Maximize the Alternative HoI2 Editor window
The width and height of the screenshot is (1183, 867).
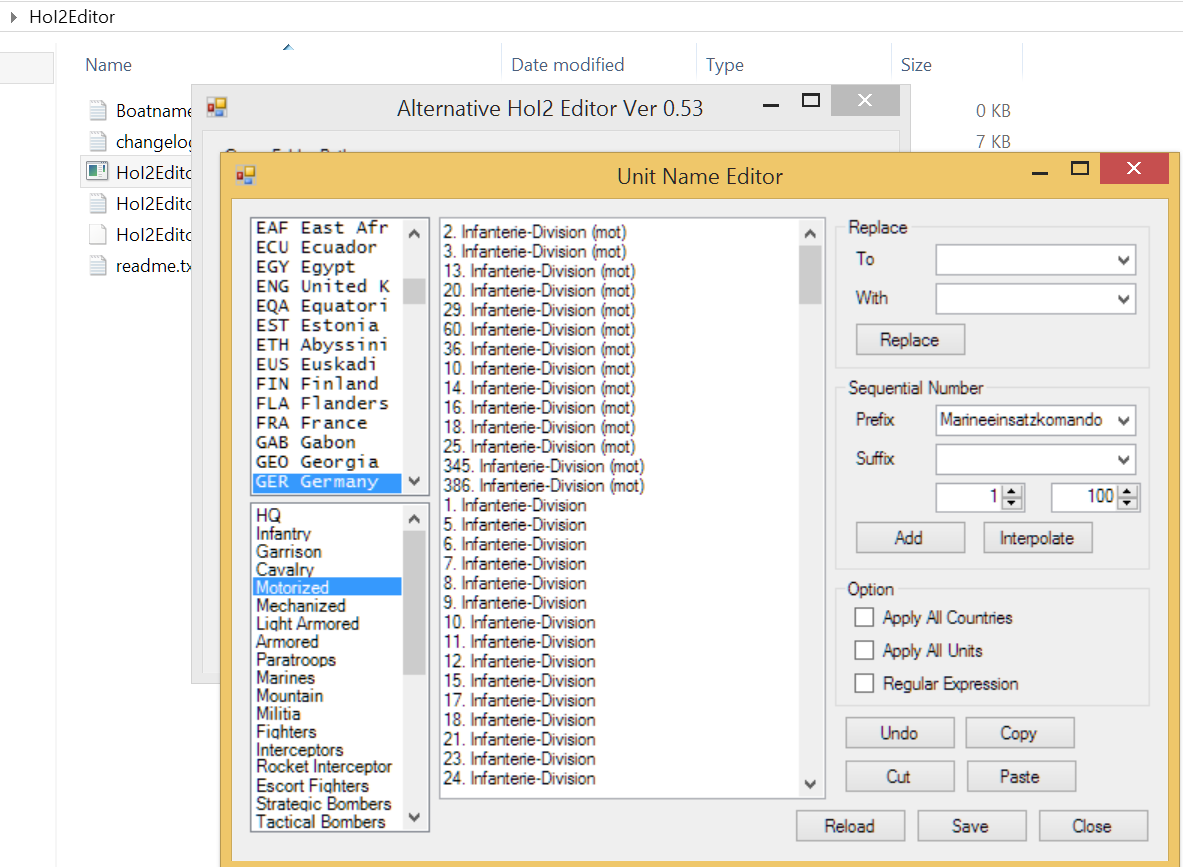[x=810, y=100]
